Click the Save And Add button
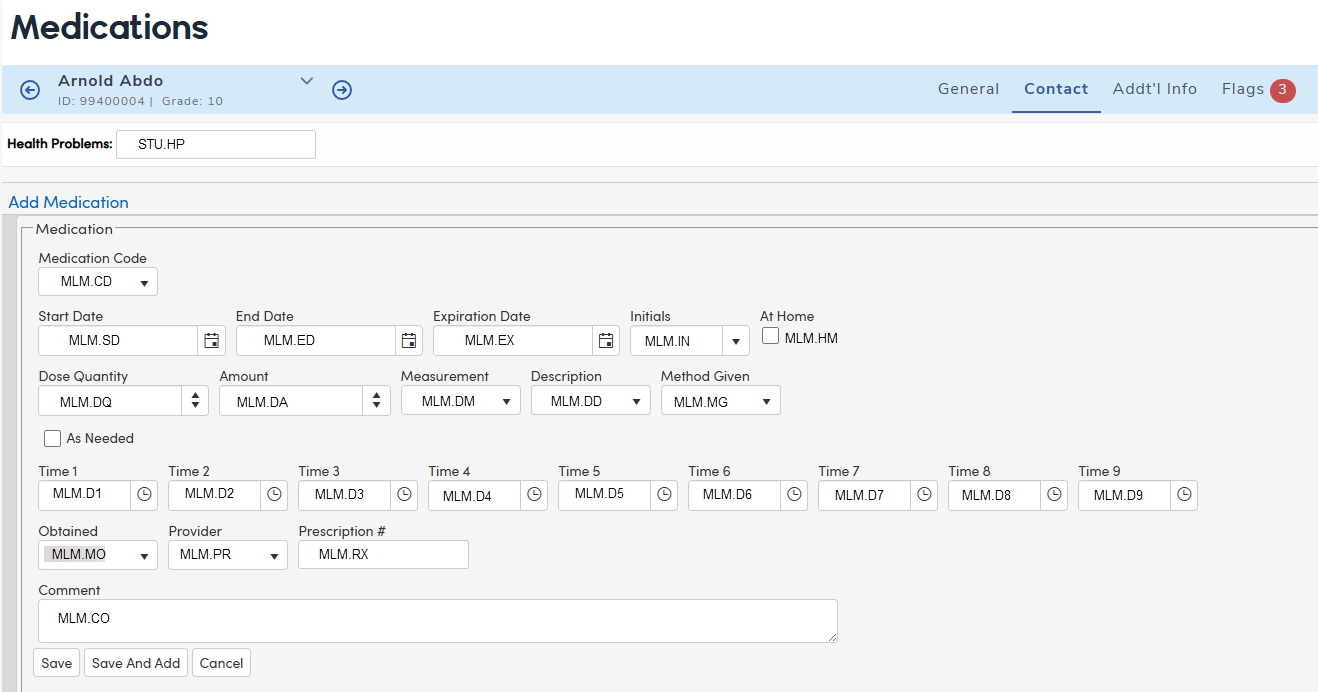 136,663
